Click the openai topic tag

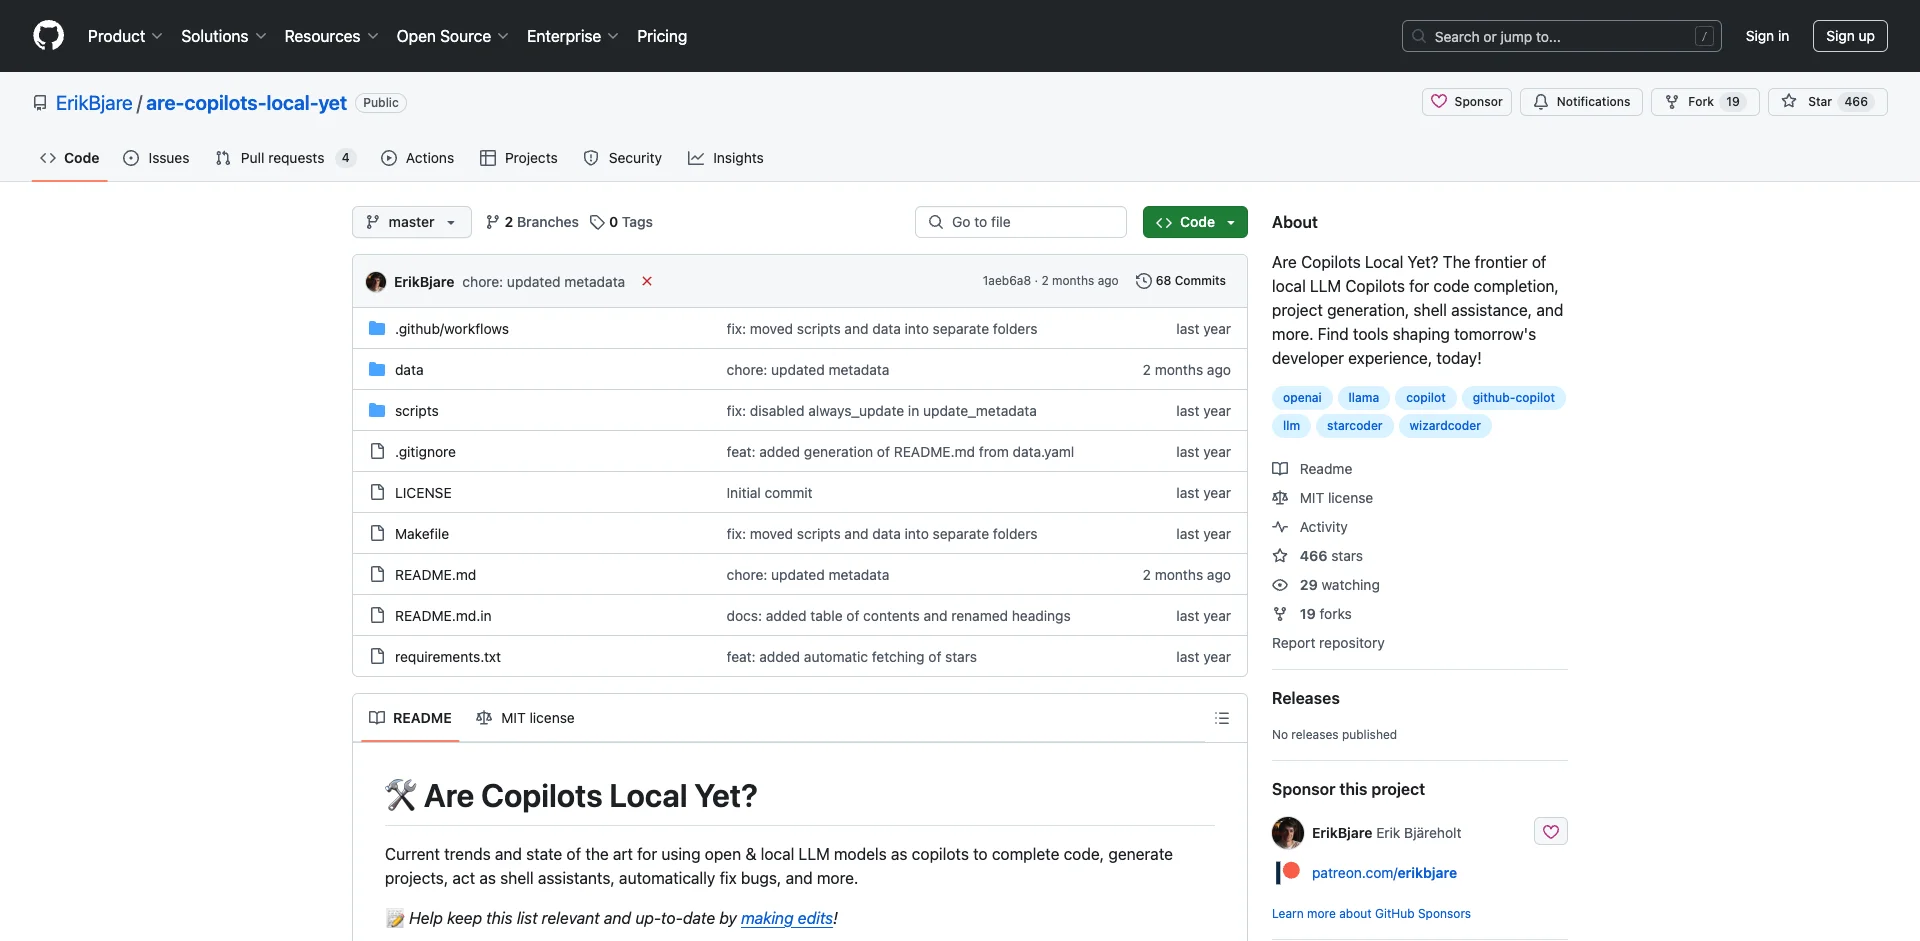(1302, 398)
